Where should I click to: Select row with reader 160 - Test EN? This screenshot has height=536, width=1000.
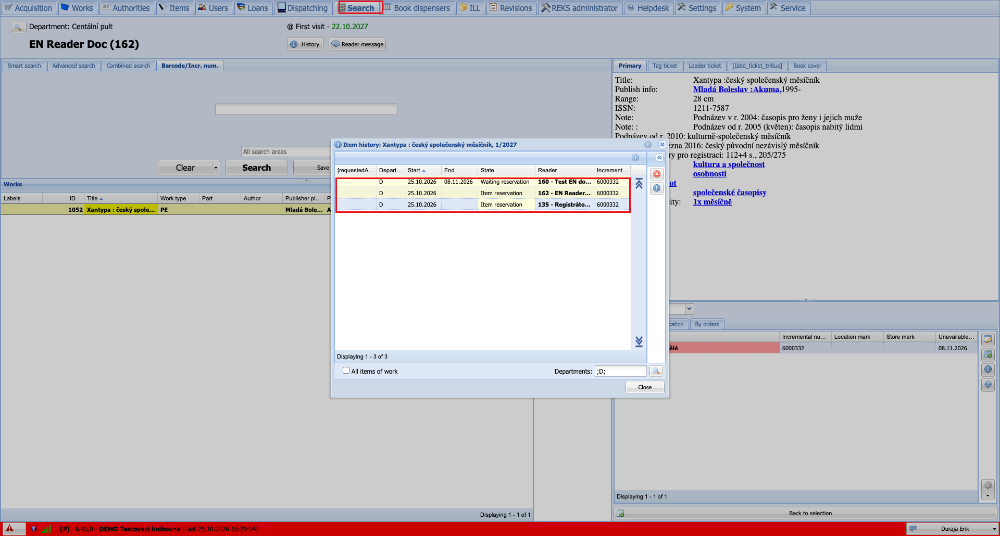pyautogui.click(x=483, y=182)
